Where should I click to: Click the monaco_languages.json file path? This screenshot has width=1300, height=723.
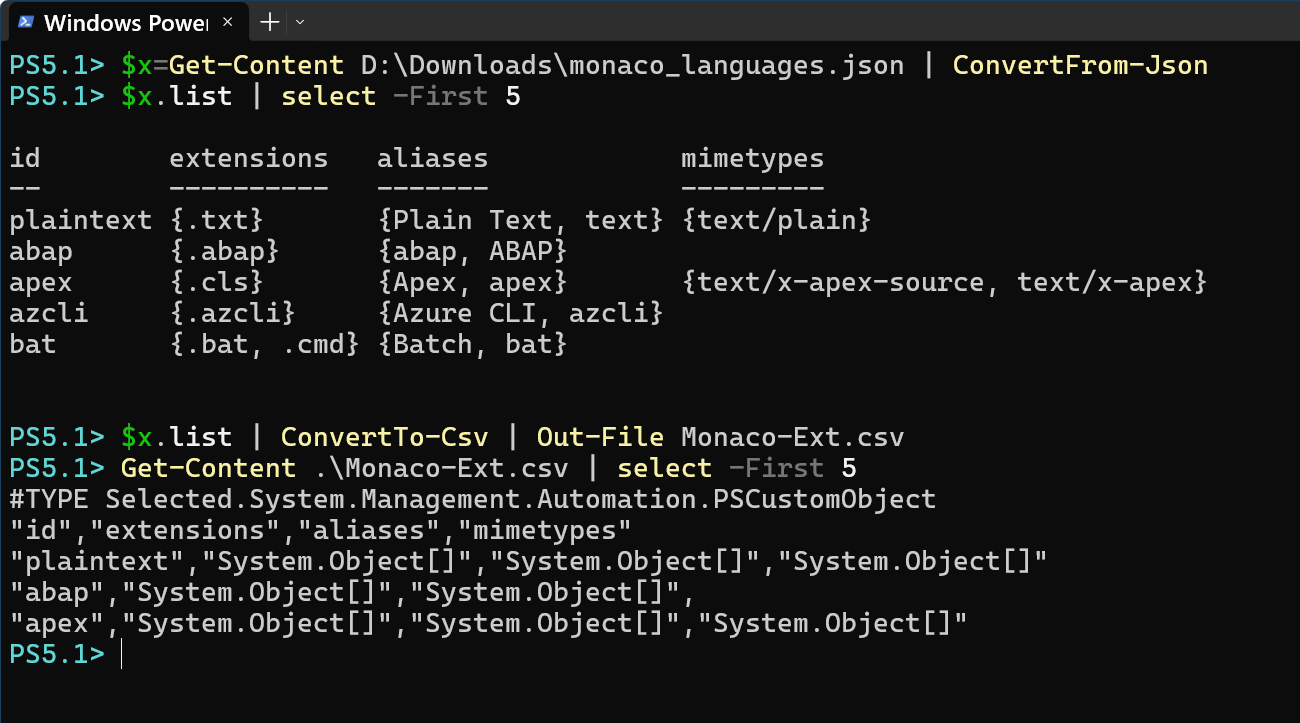pos(632,66)
